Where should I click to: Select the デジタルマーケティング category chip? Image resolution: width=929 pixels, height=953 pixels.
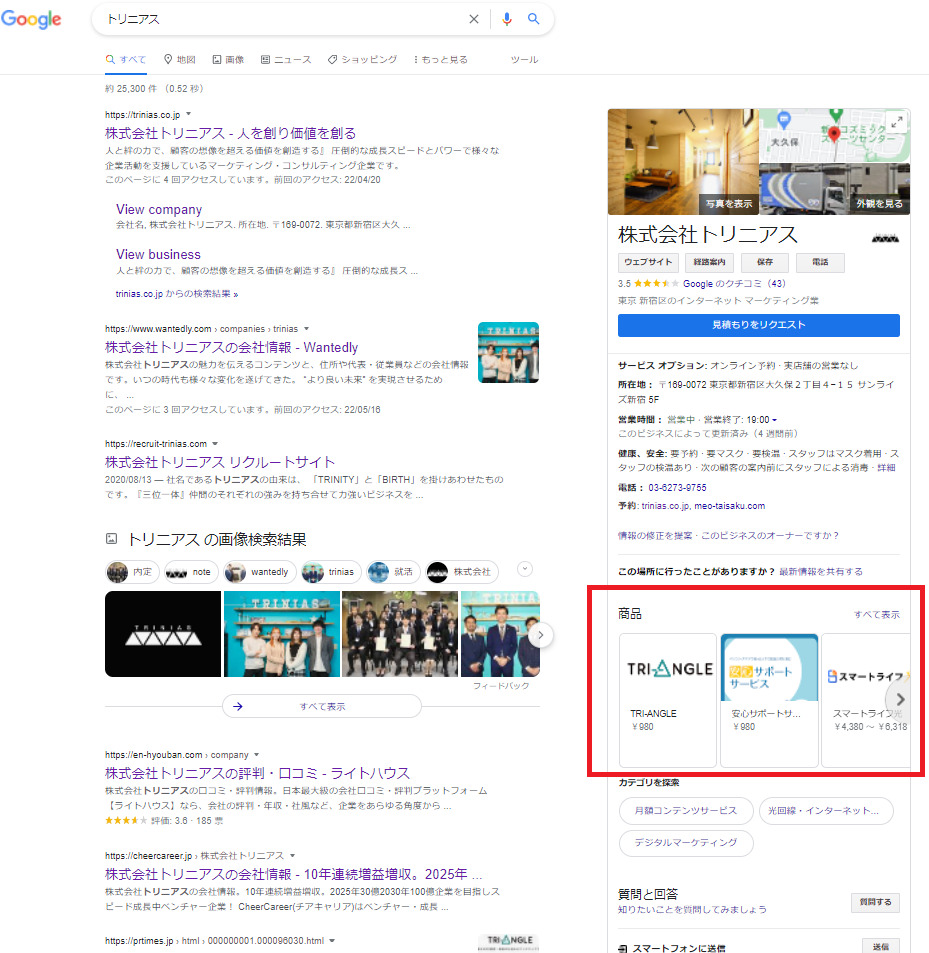[686, 843]
